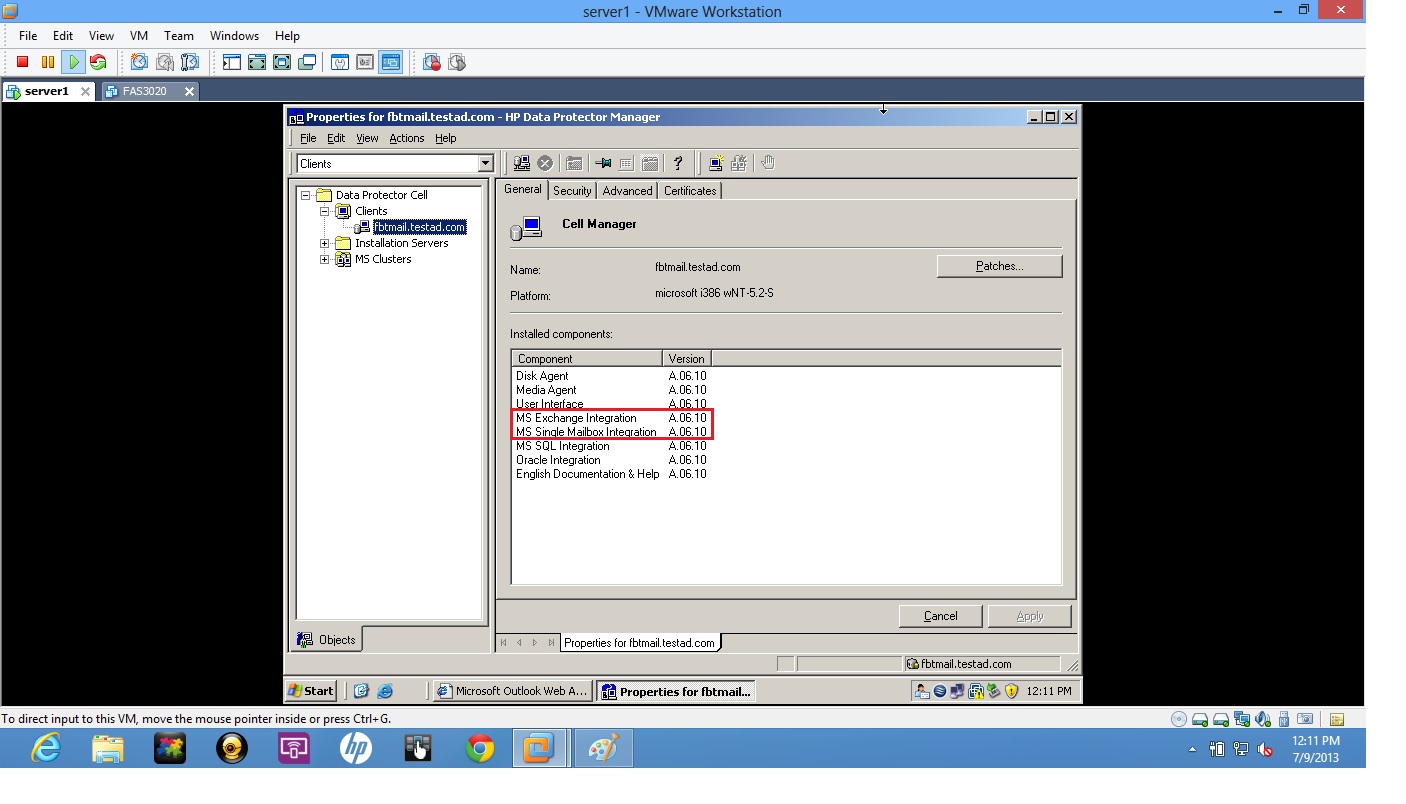Screen dimensions: 1406x804
Task: Open the connect-to-client icon in Data Protector
Action: coord(521,162)
